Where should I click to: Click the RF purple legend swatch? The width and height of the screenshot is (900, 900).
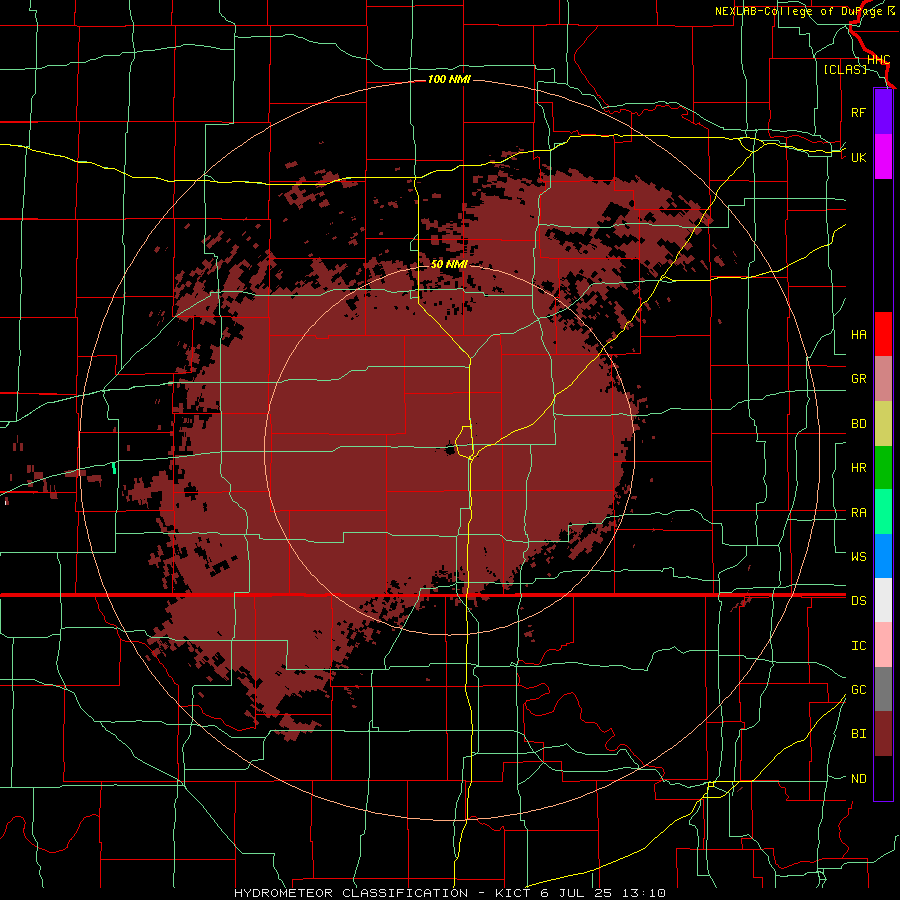click(883, 112)
